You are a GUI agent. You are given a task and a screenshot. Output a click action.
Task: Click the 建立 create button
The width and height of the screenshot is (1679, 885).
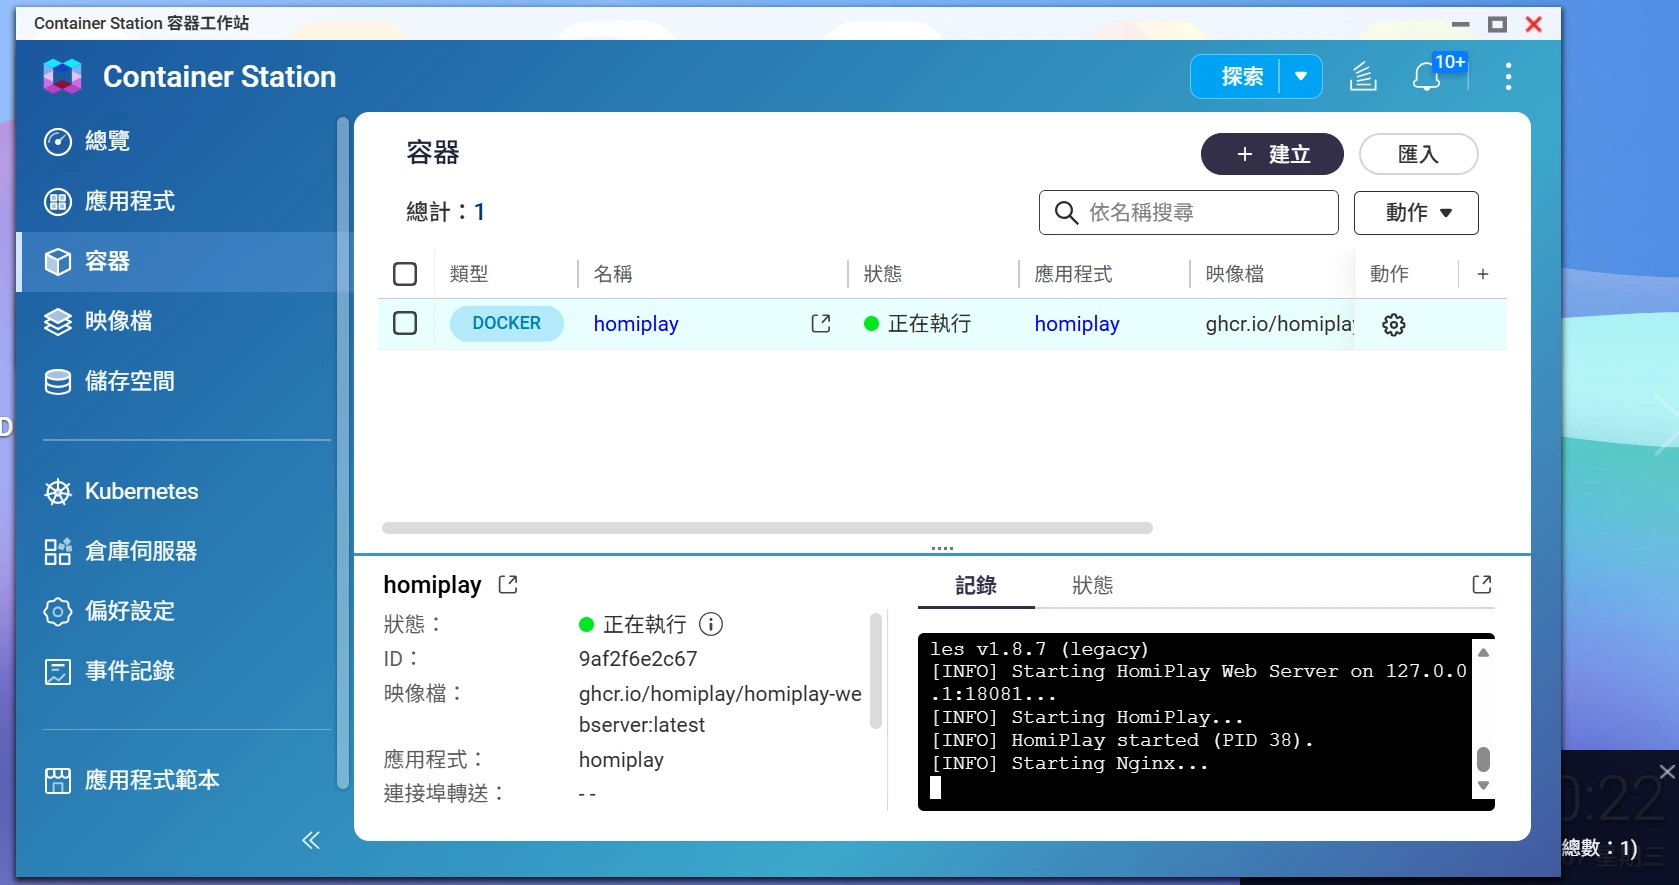(x=1272, y=154)
